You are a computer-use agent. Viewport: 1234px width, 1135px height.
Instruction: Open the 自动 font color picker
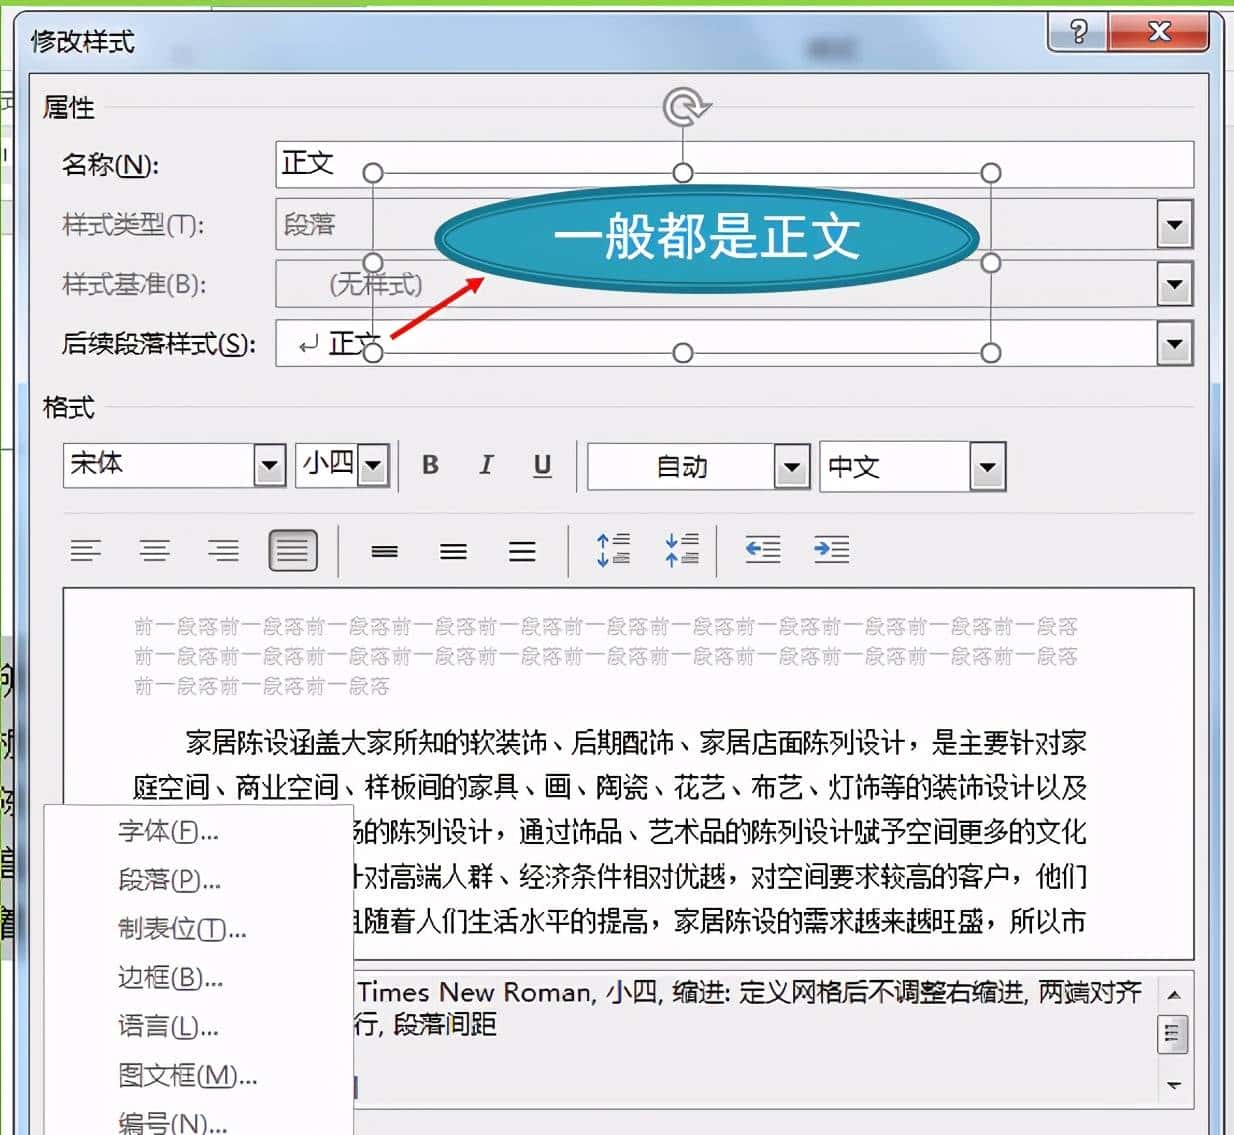[x=791, y=466]
